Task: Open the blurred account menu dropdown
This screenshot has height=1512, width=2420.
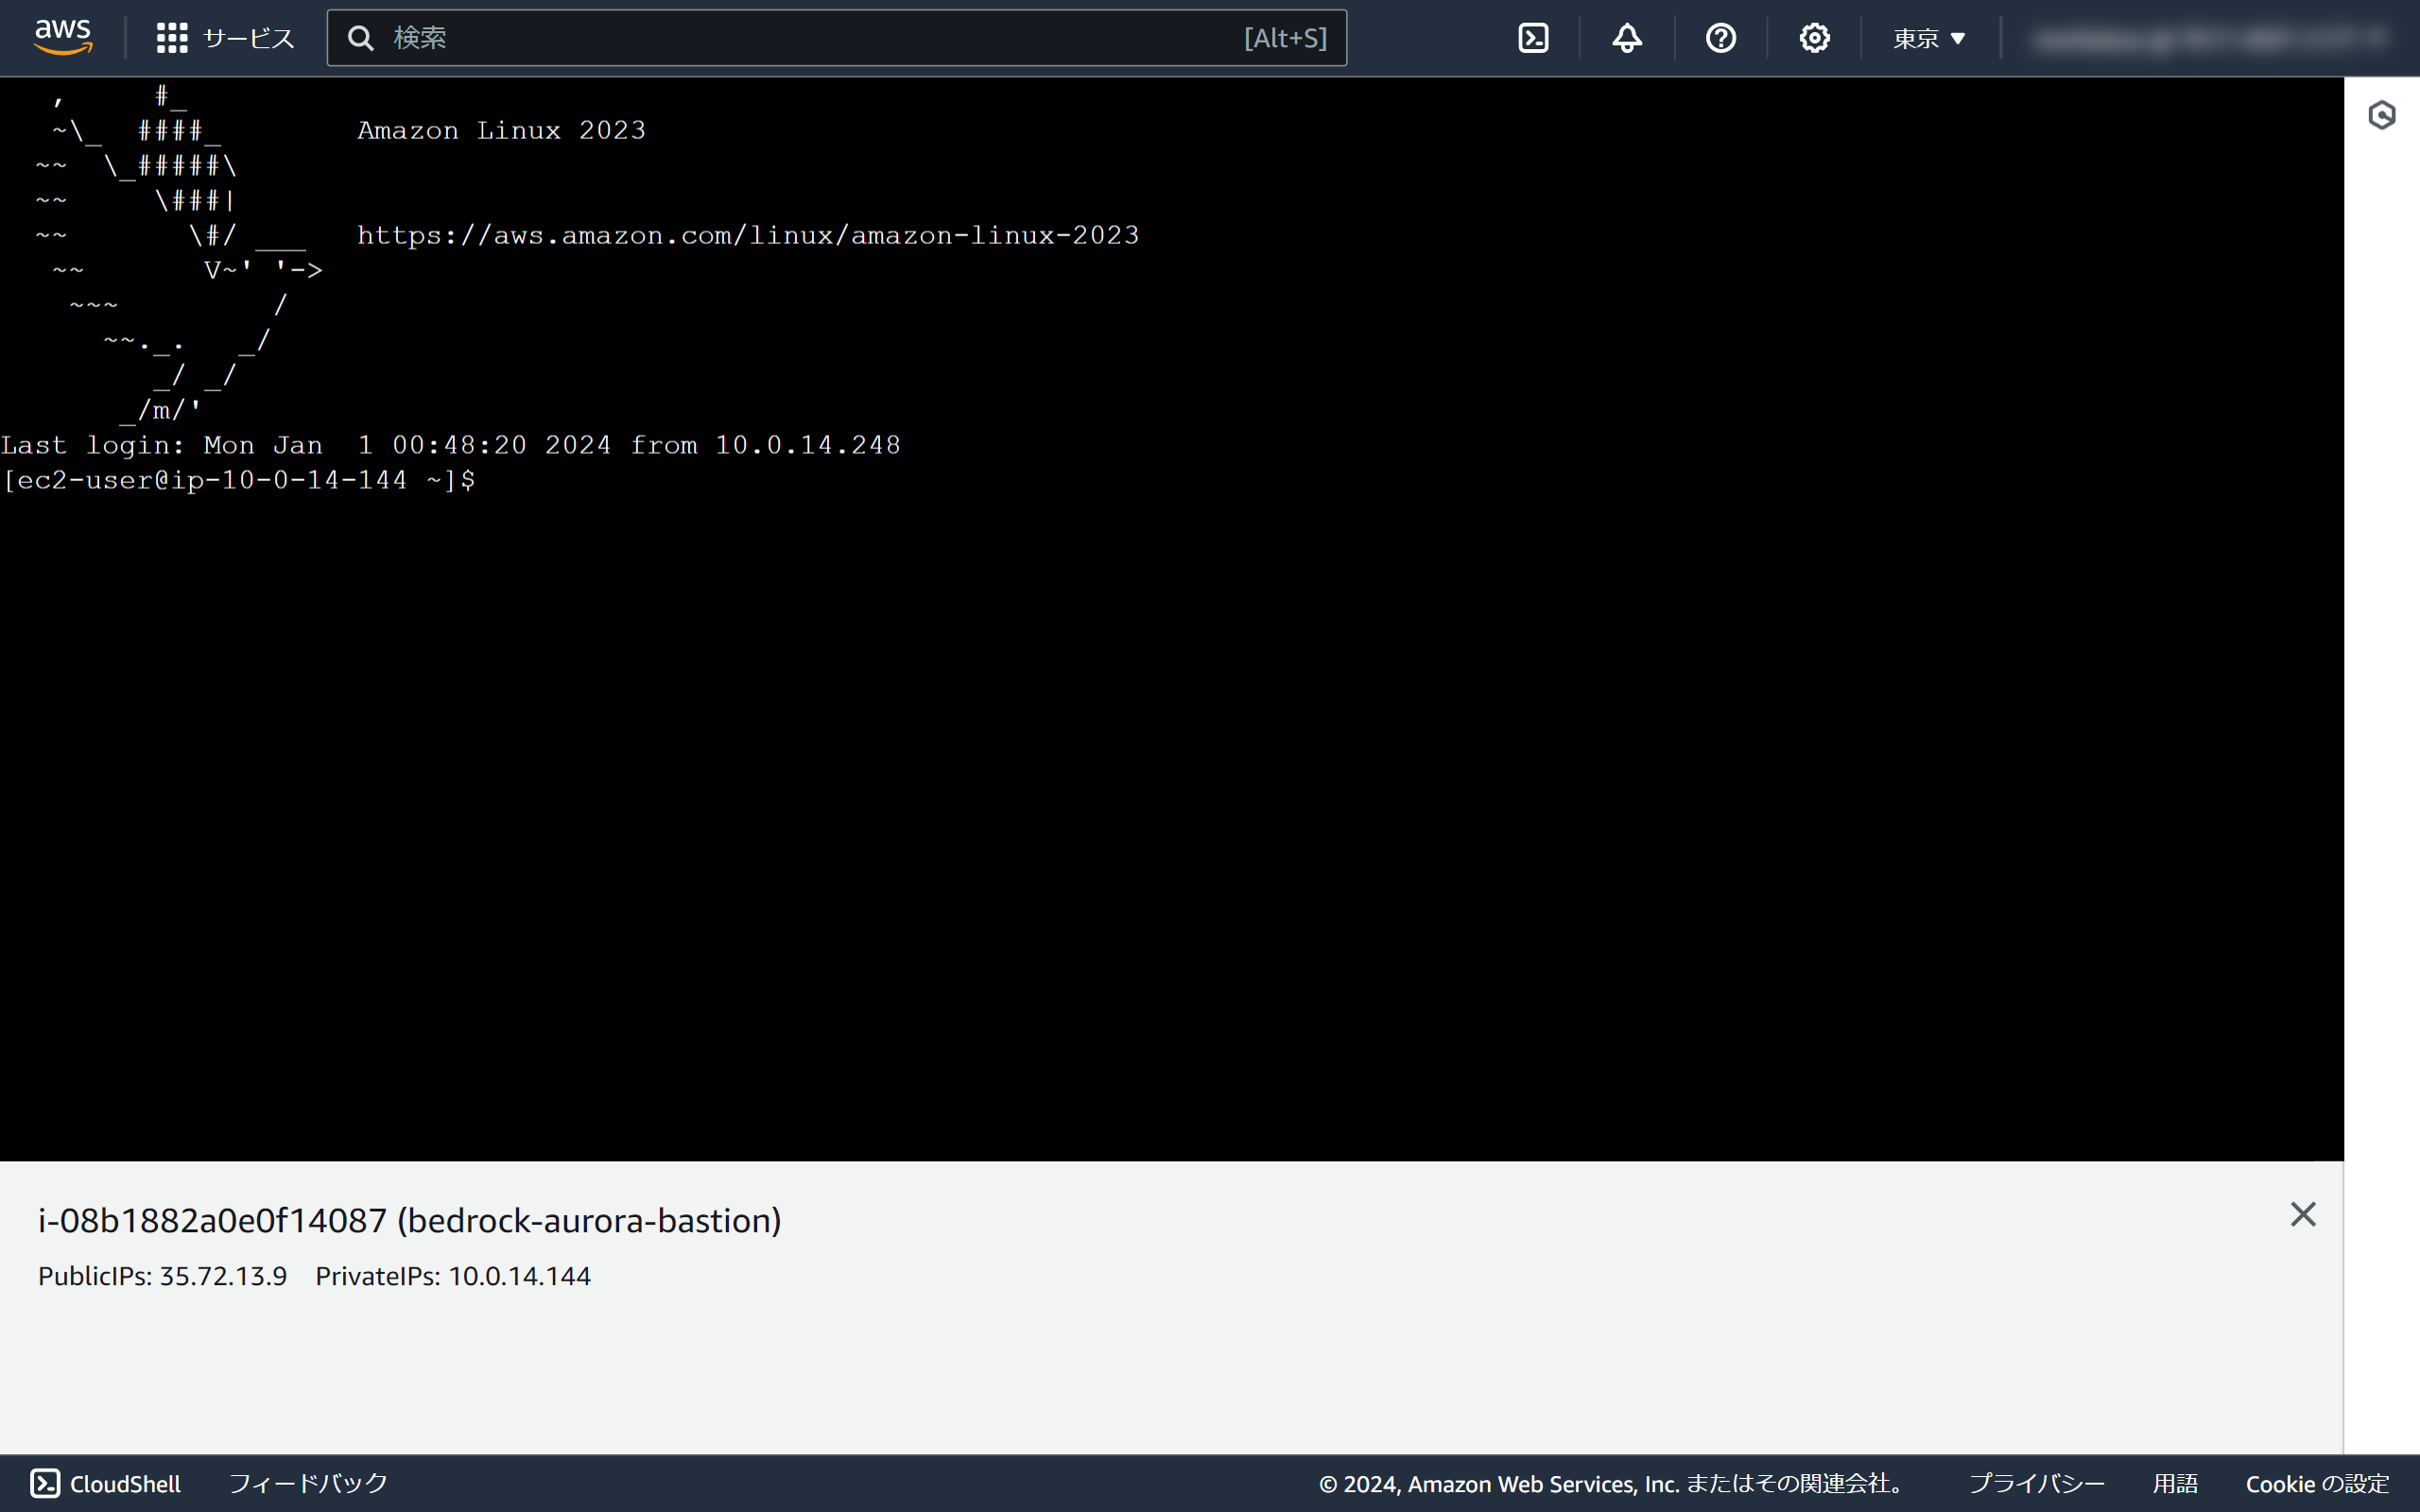Action: pos(2210,39)
